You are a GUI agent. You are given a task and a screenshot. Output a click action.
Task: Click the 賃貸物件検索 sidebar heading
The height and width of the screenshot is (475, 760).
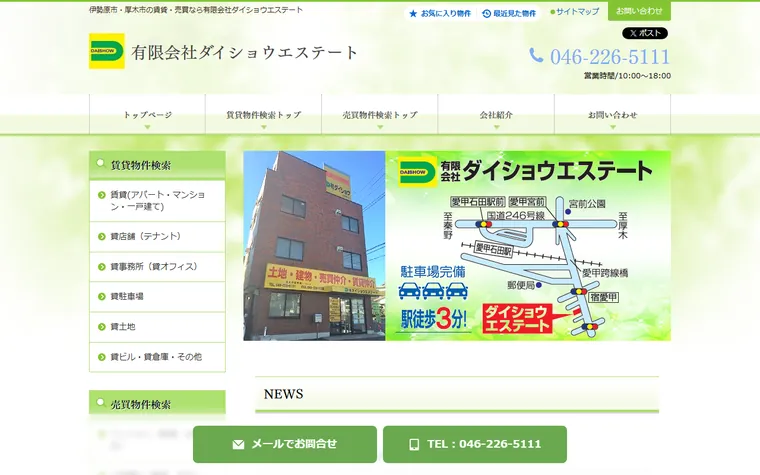pos(158,165)
